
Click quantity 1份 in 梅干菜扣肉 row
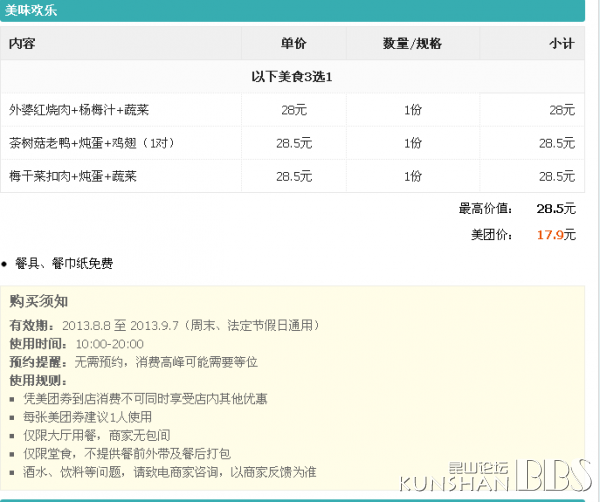coord(413,176)
